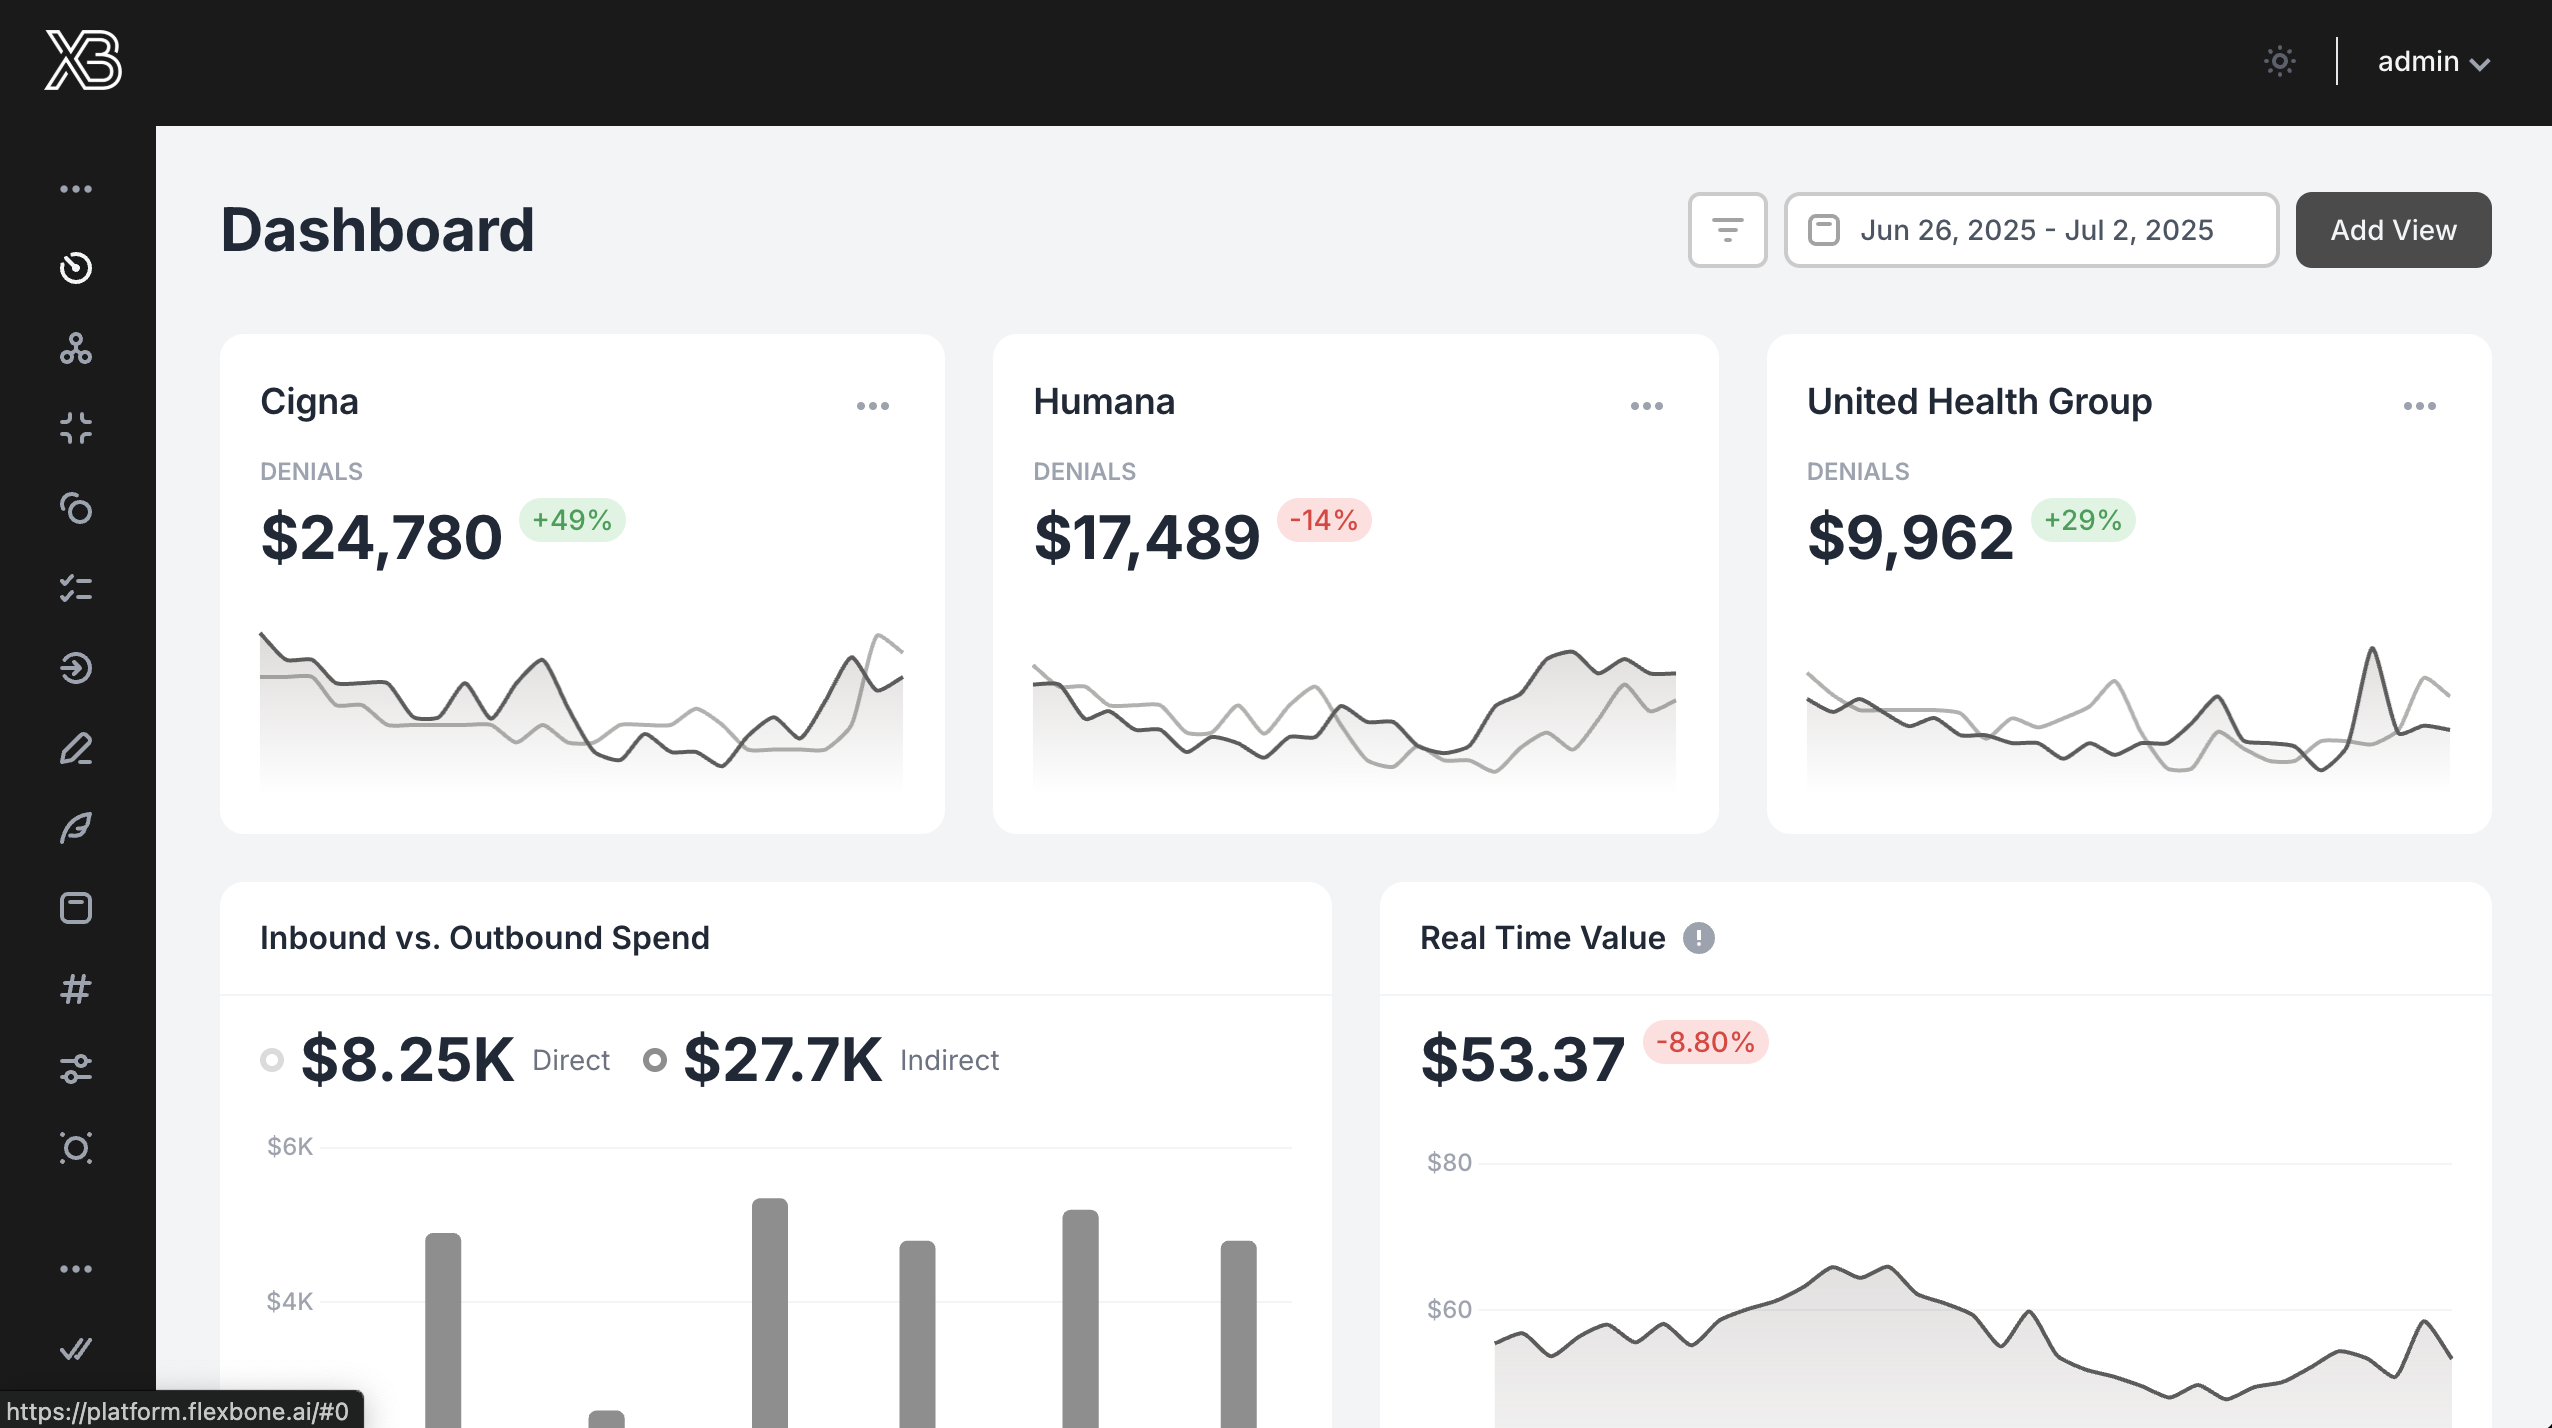Click the tallest bar in the spend chart

(x=770, y=1312)
